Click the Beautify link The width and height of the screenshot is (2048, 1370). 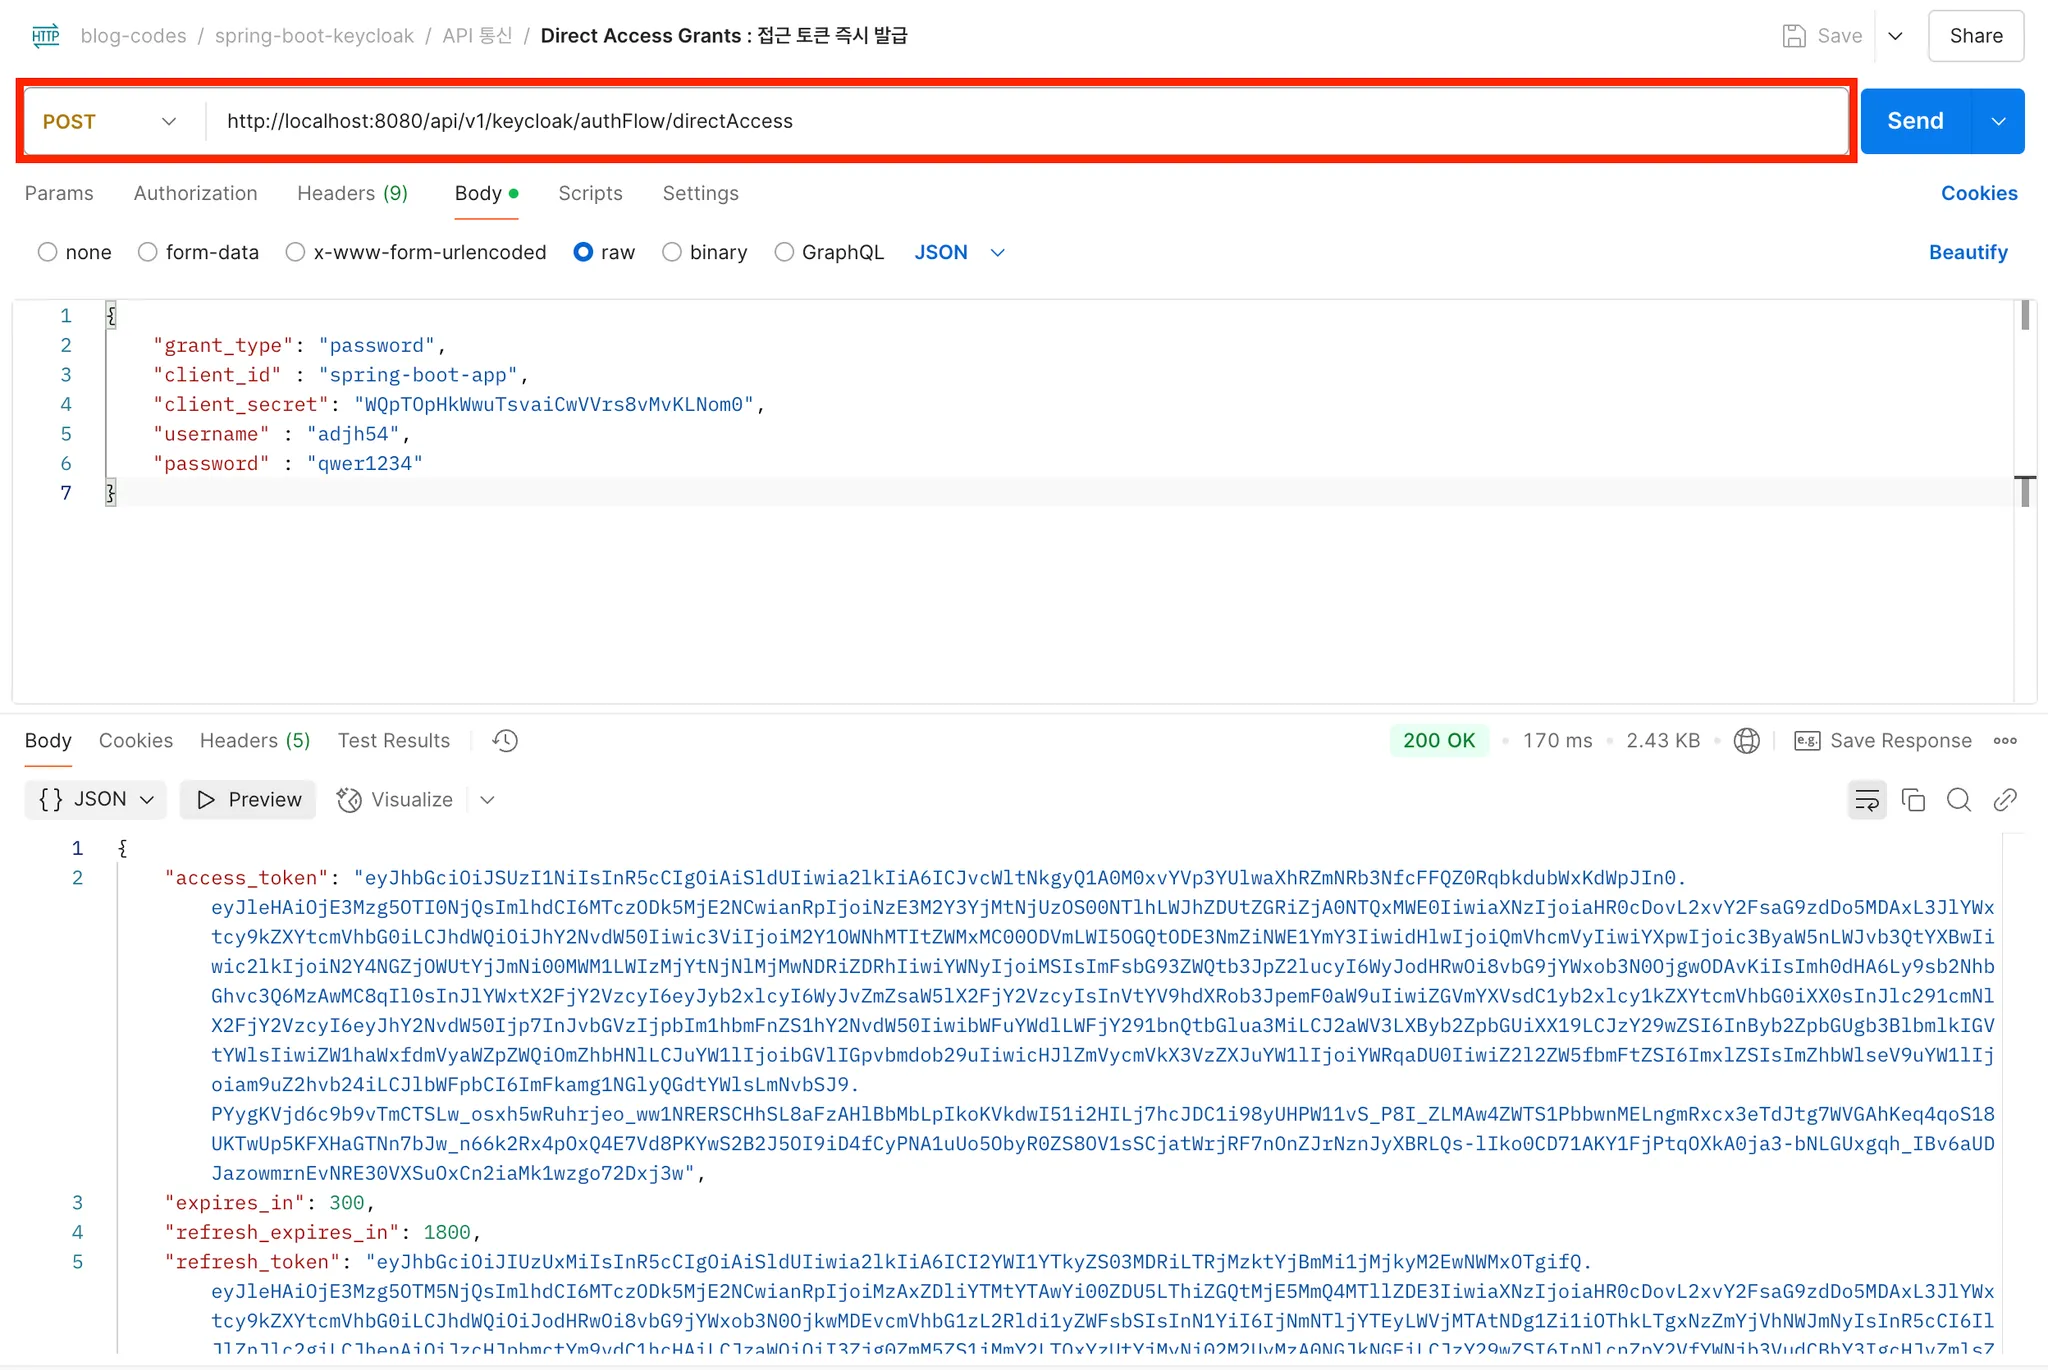1967,252
